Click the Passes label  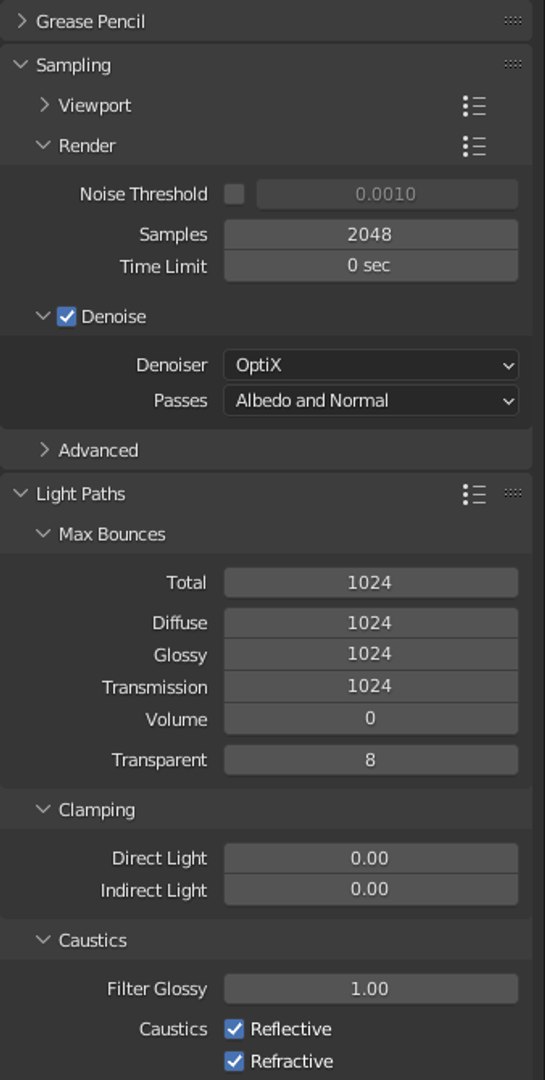coord(181,401)
